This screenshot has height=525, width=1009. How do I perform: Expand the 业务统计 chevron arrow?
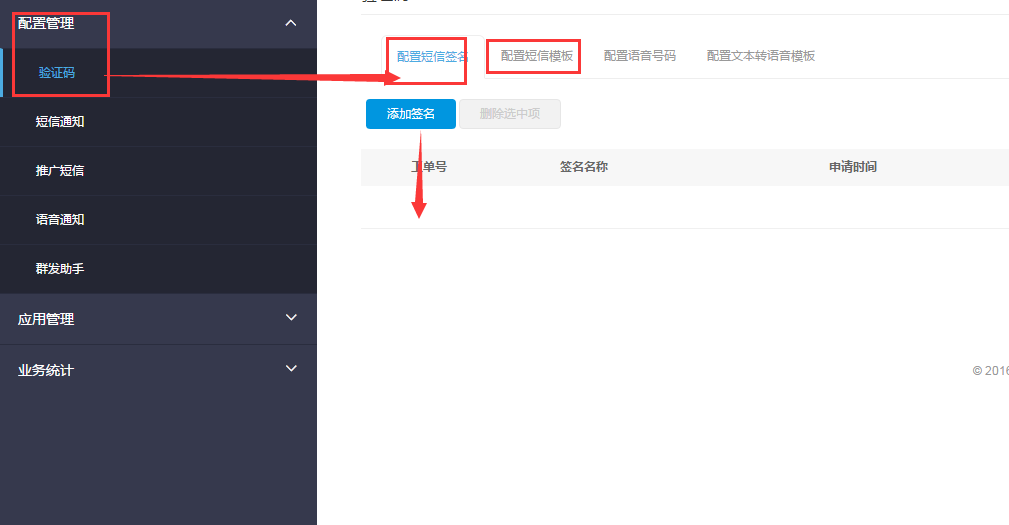[x=291, y=369]
